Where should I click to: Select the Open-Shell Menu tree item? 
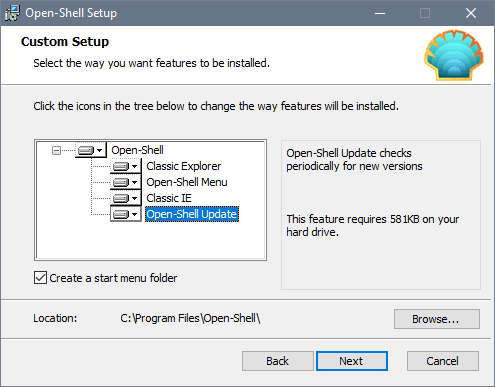187,182
